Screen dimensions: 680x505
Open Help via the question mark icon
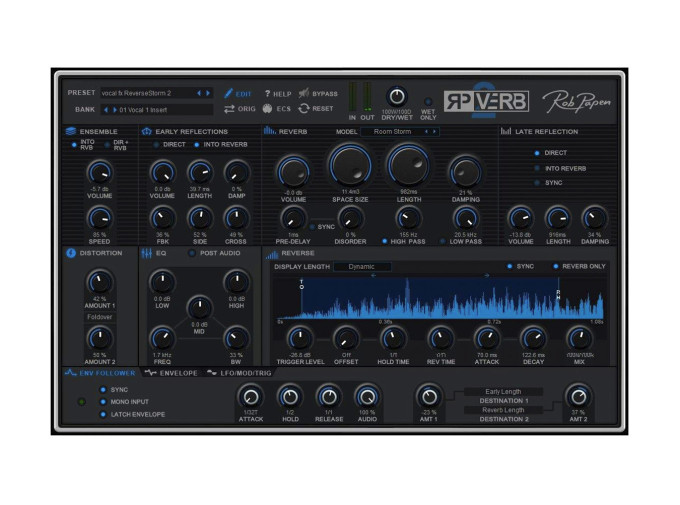pyautogui.click(x=268, y=93)
